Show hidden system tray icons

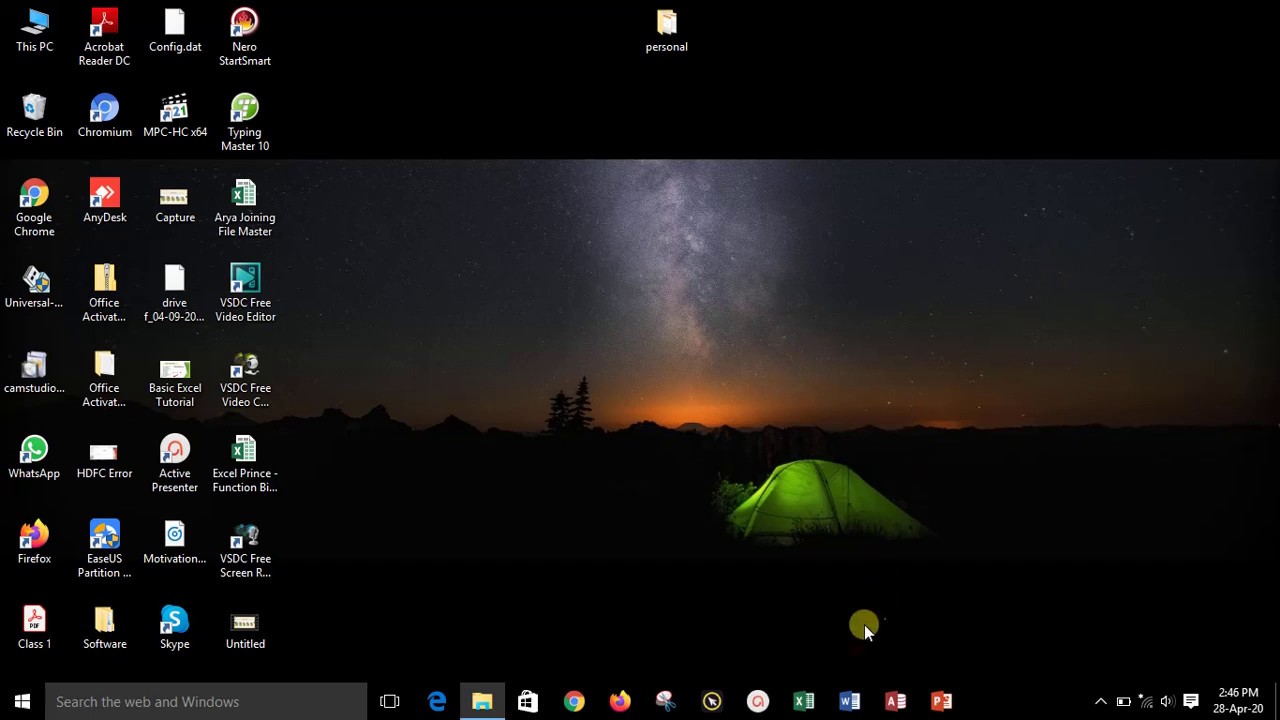1101,701
